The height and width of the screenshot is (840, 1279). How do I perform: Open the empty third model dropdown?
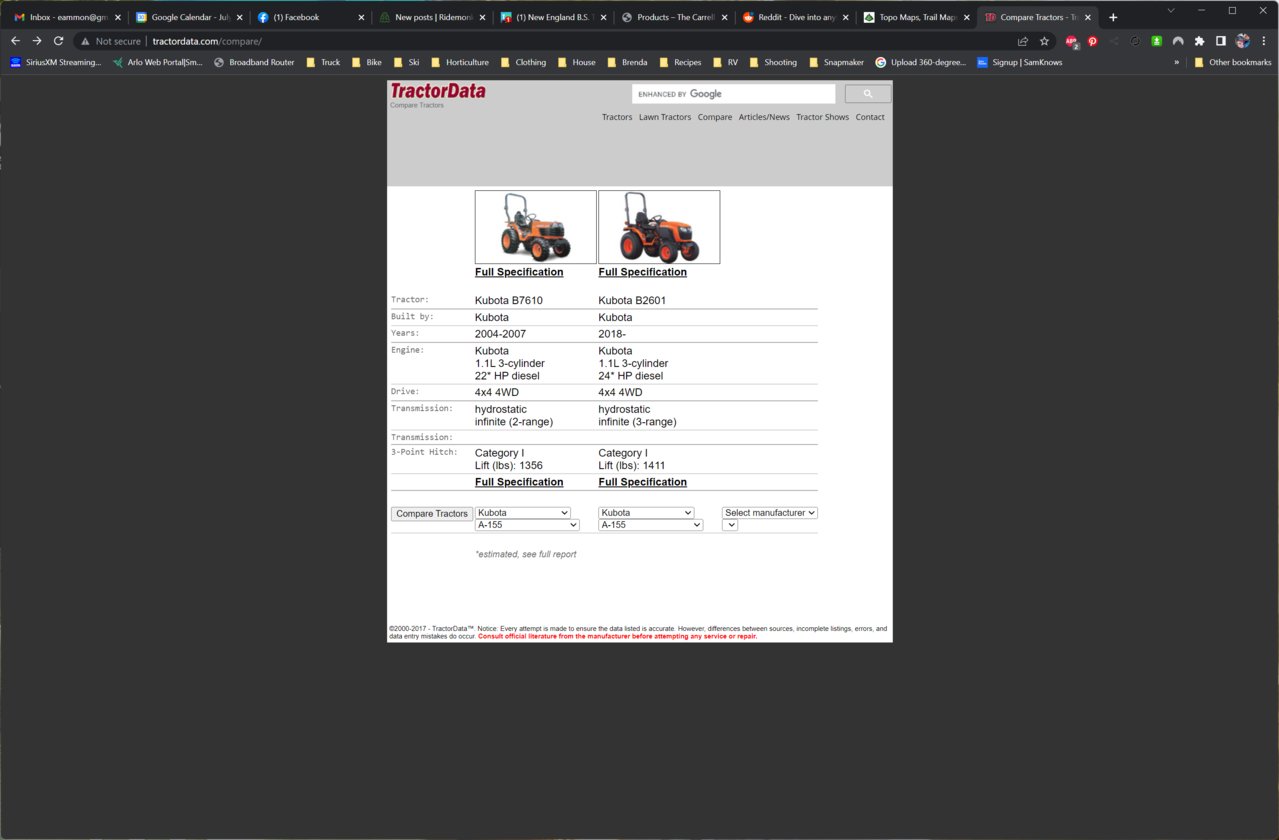click(730, 525)
